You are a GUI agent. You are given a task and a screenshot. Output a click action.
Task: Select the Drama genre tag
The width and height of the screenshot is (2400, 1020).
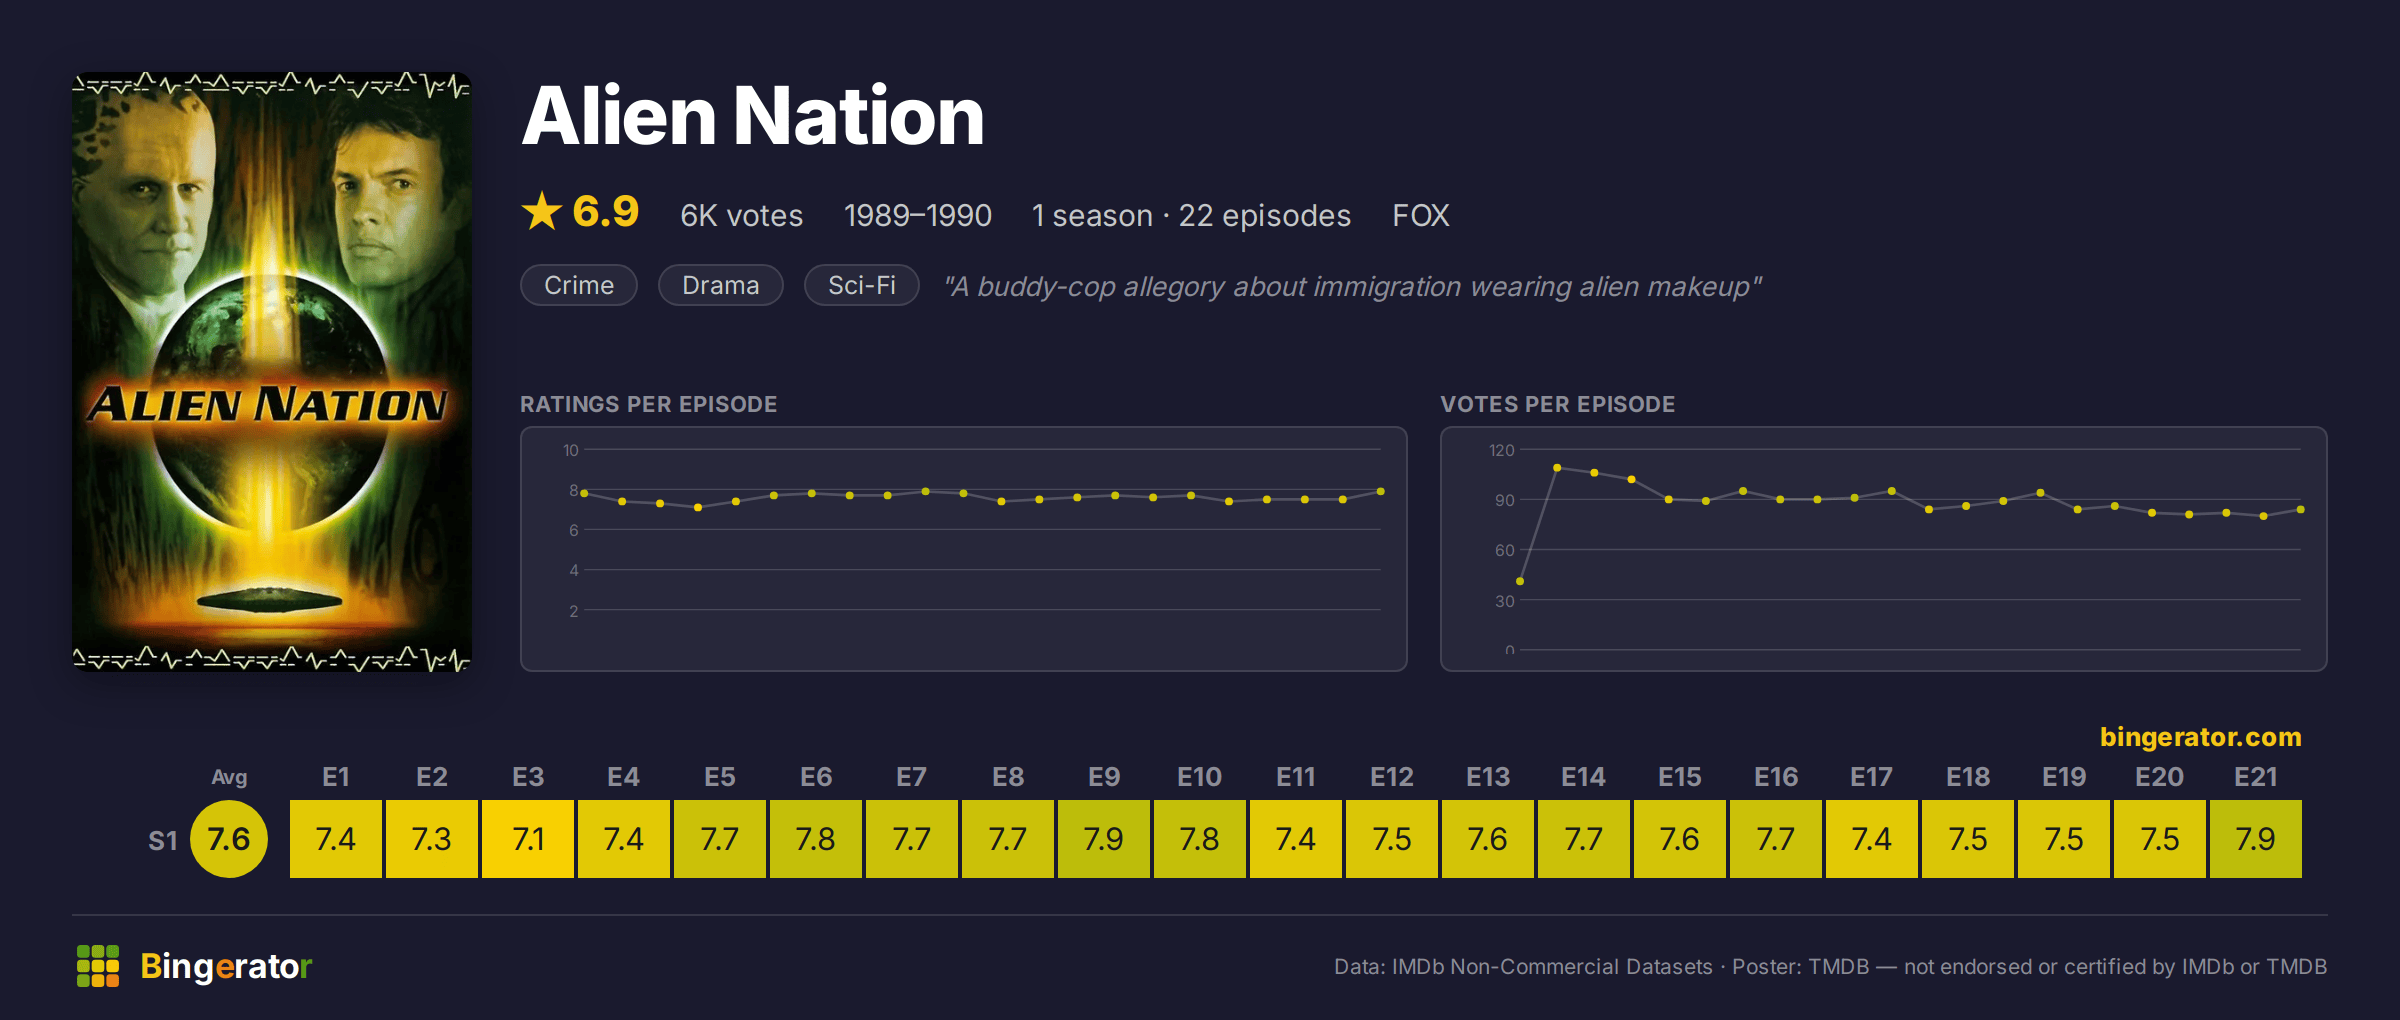point(720,285)
